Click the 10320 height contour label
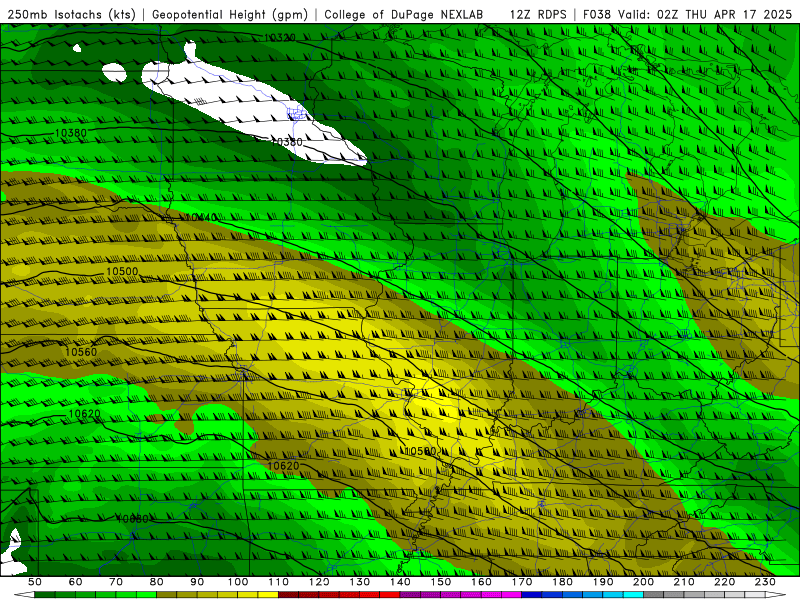 pos(280,38)
